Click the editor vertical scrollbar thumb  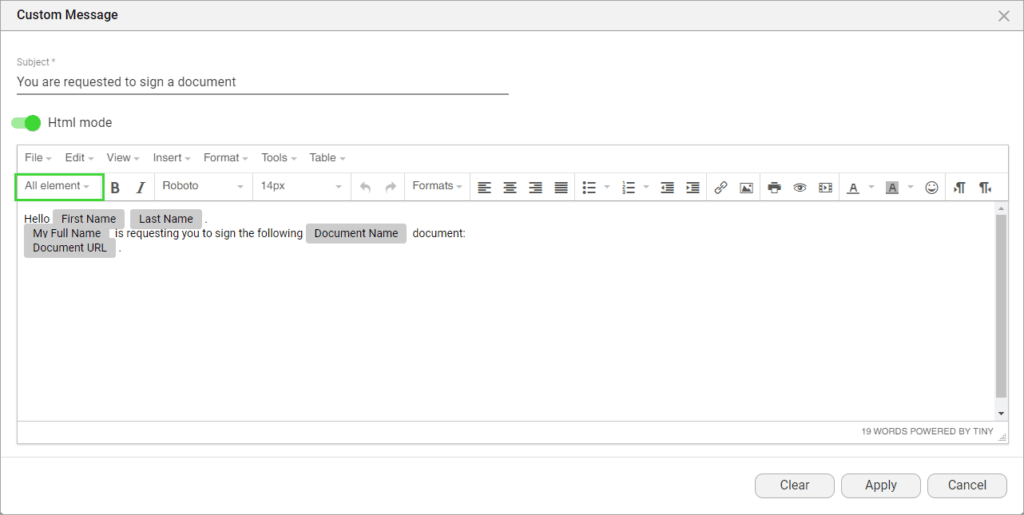coord(1001,305)
